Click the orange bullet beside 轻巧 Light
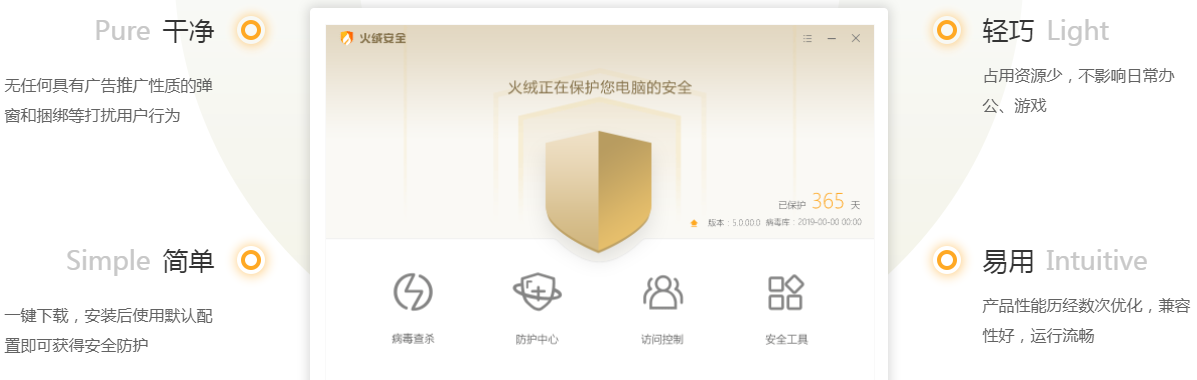Screen dimensions: 1197x380 coord(947,31)
